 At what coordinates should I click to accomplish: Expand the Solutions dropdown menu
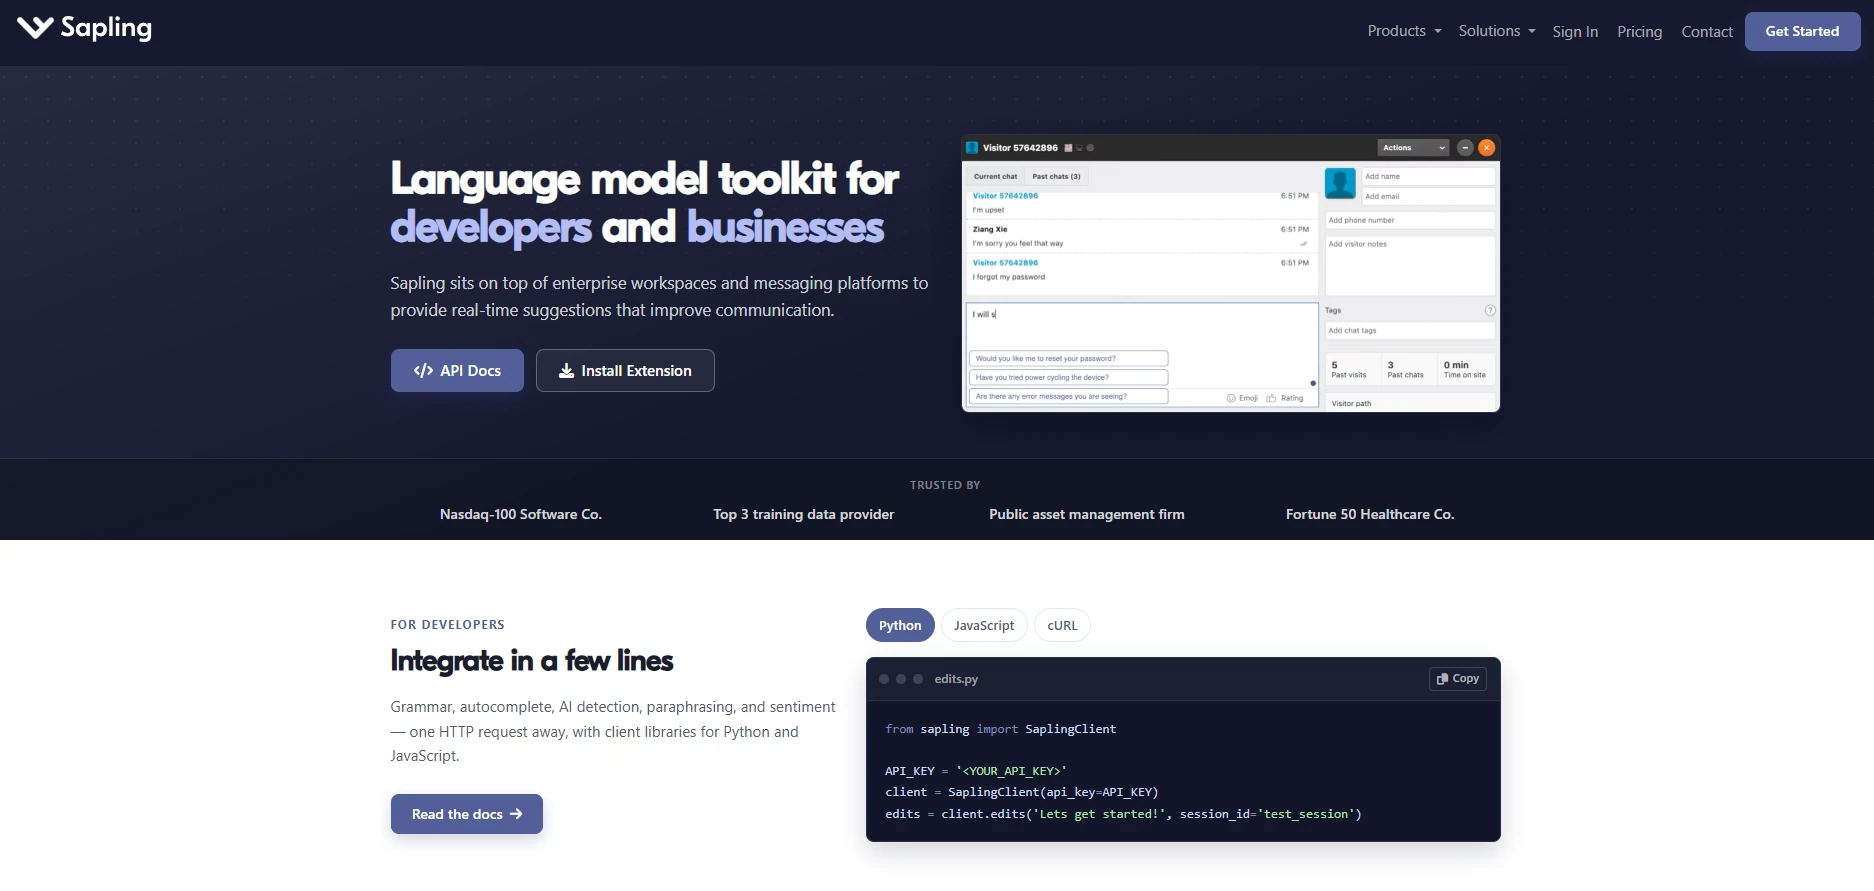[x=1497, y=31]
